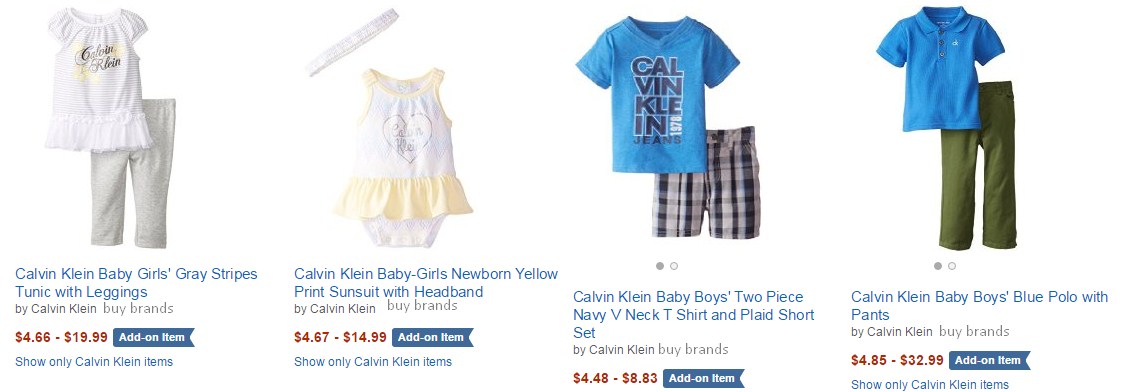Select second image dot under Blue Polo set
This screenshot has height=392, width=1122.
click(952, 266)
